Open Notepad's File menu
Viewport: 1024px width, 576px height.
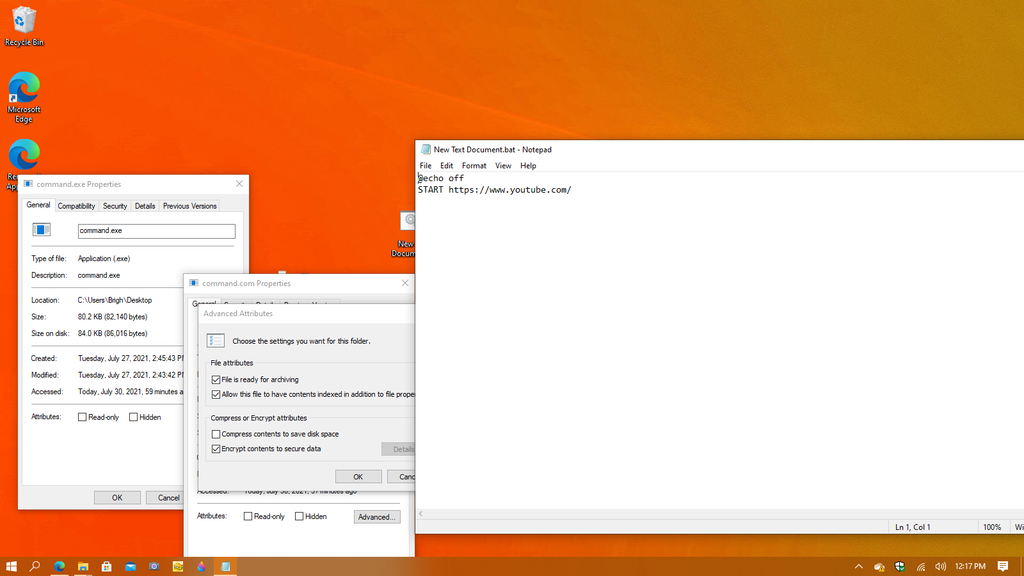(x=425, y=166)
